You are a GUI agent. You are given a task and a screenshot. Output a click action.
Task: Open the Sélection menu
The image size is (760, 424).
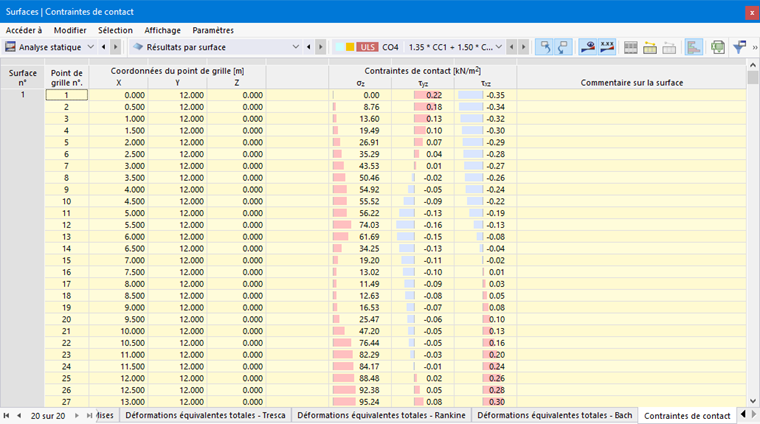(x=115, y=30)
